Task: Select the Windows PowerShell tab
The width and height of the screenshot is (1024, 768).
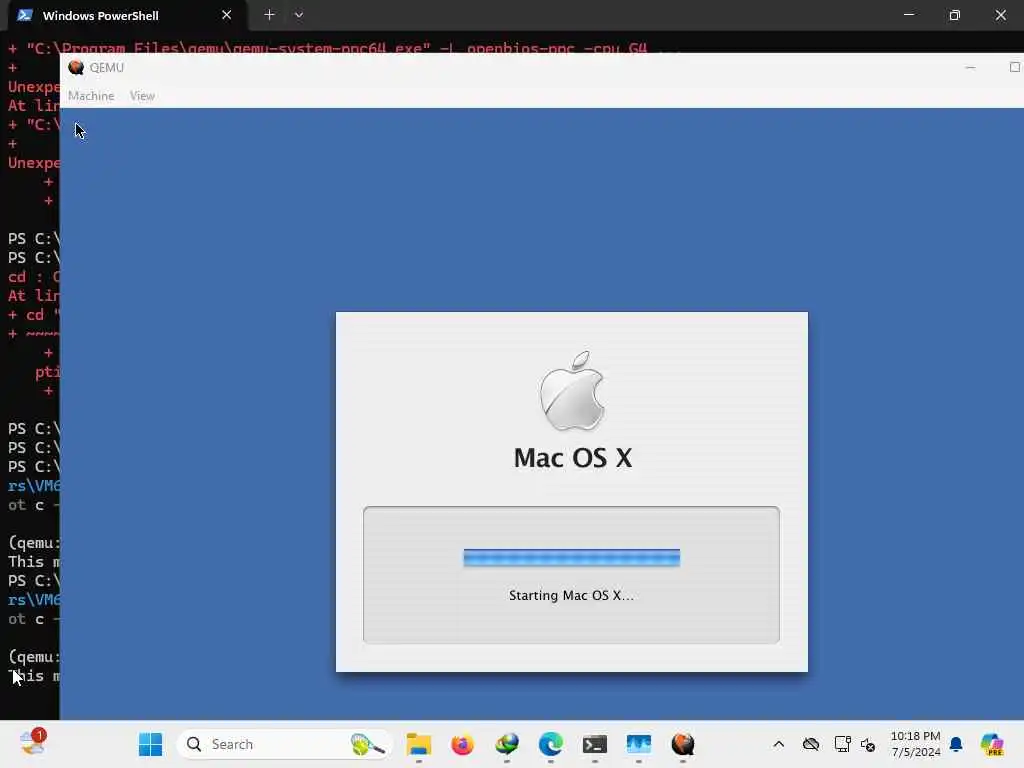Action: (127, 15)
